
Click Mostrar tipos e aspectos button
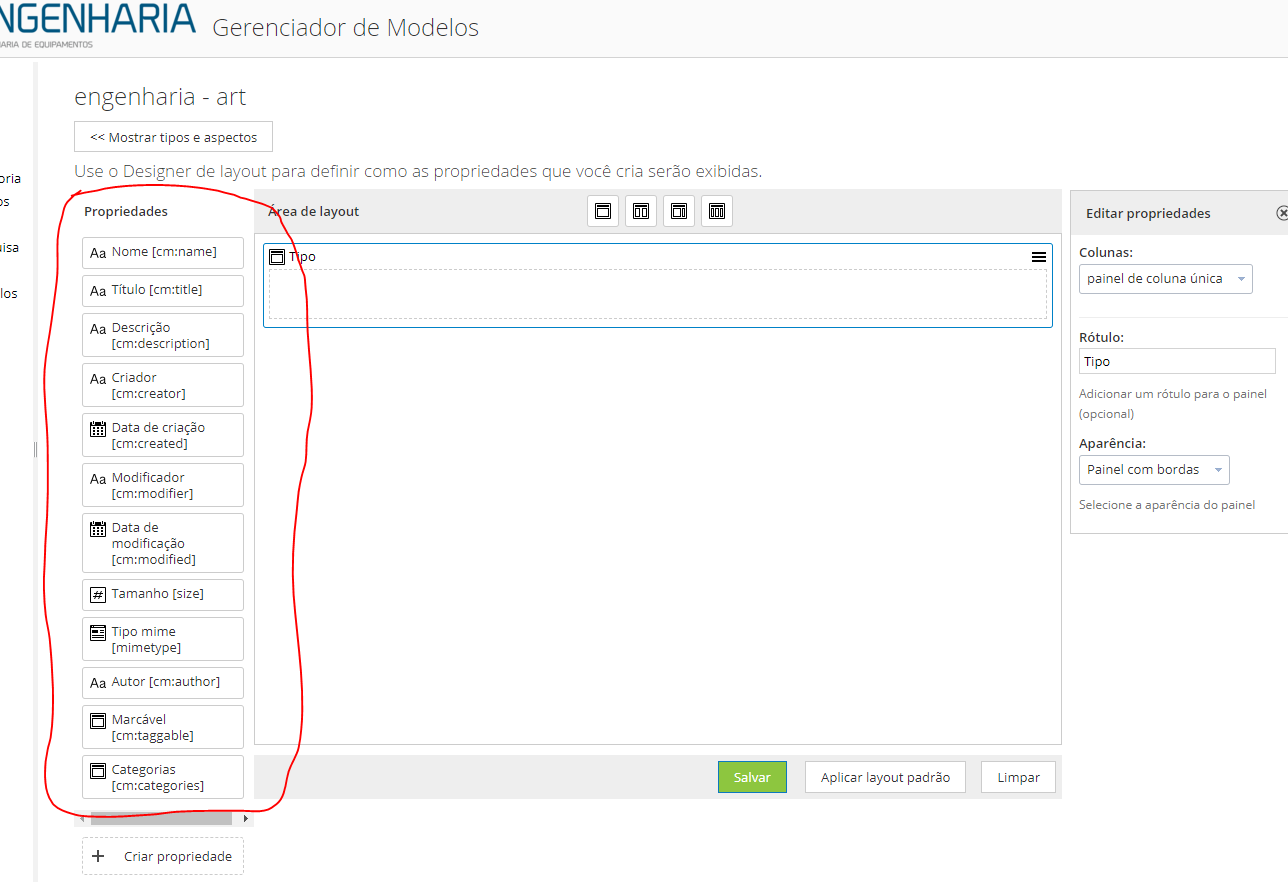coord(173,137)
